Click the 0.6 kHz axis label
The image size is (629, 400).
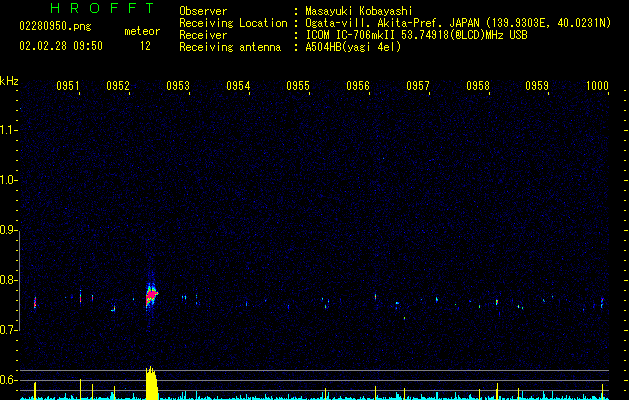click(8, 380)
